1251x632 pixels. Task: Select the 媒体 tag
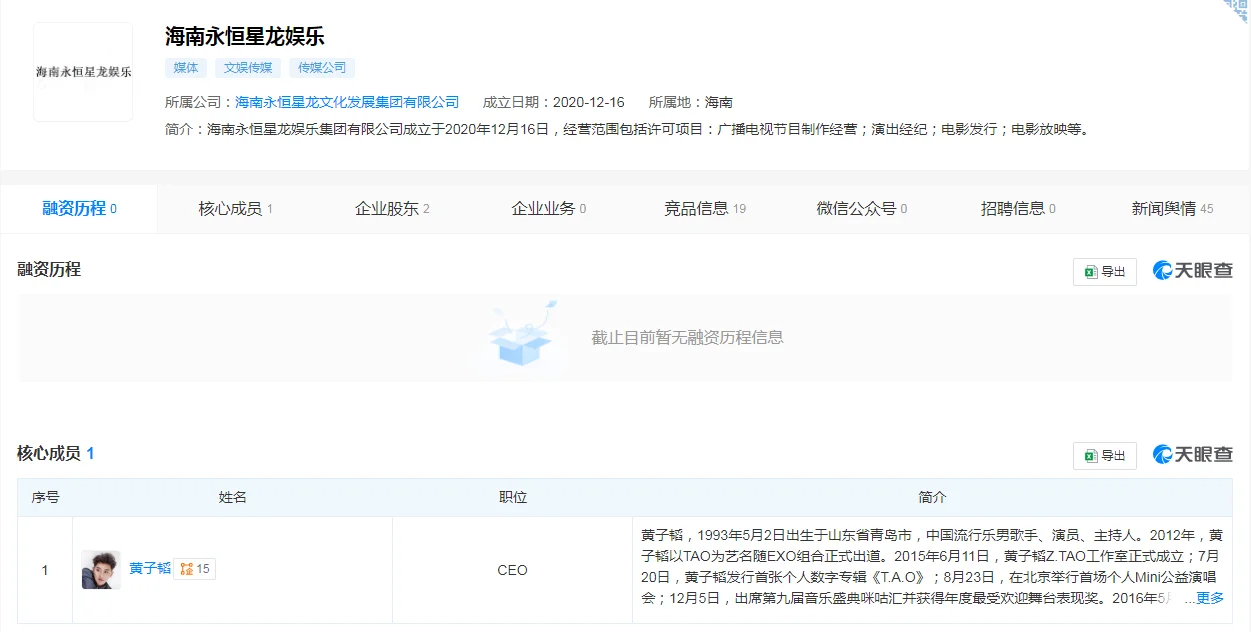point(186,68)
